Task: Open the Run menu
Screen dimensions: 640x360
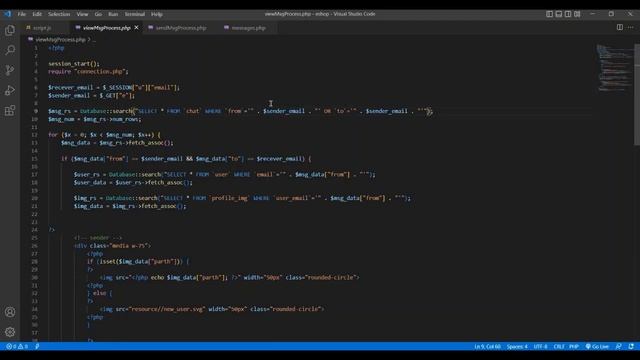Action: (x=113, y=14)
